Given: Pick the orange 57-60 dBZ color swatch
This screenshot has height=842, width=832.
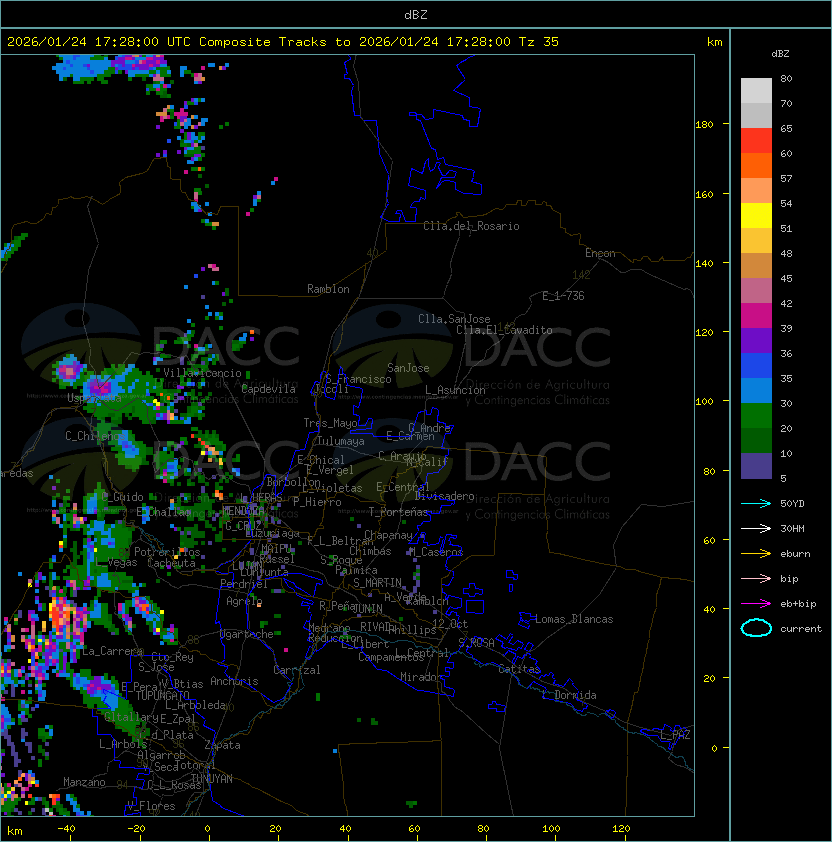Looking at the screenshot, I should (x=756, y=165).
